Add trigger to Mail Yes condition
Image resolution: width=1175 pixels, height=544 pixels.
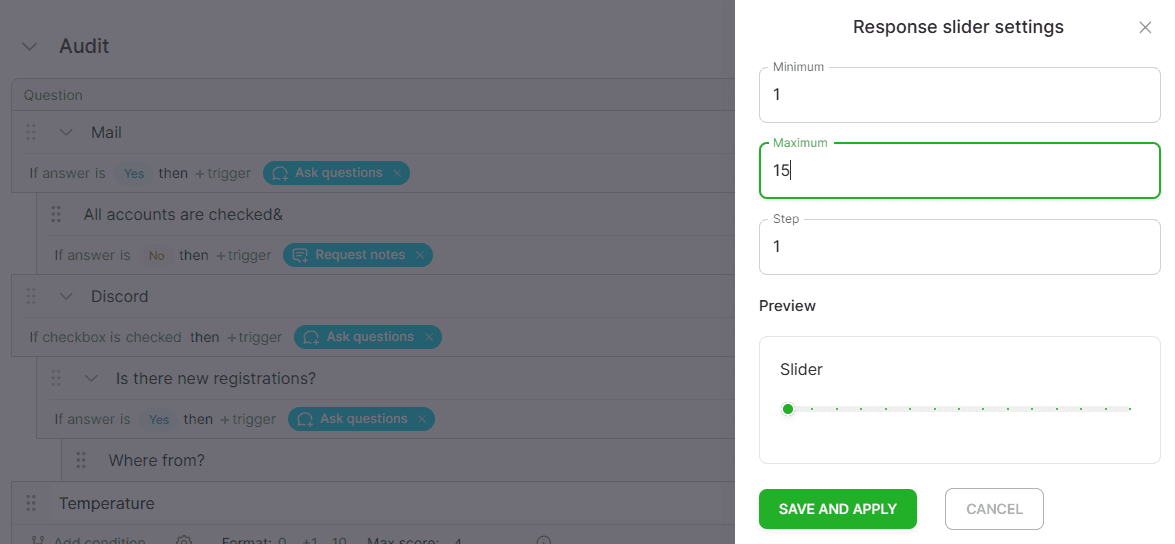pyautogui.click(x=223, y=173)
